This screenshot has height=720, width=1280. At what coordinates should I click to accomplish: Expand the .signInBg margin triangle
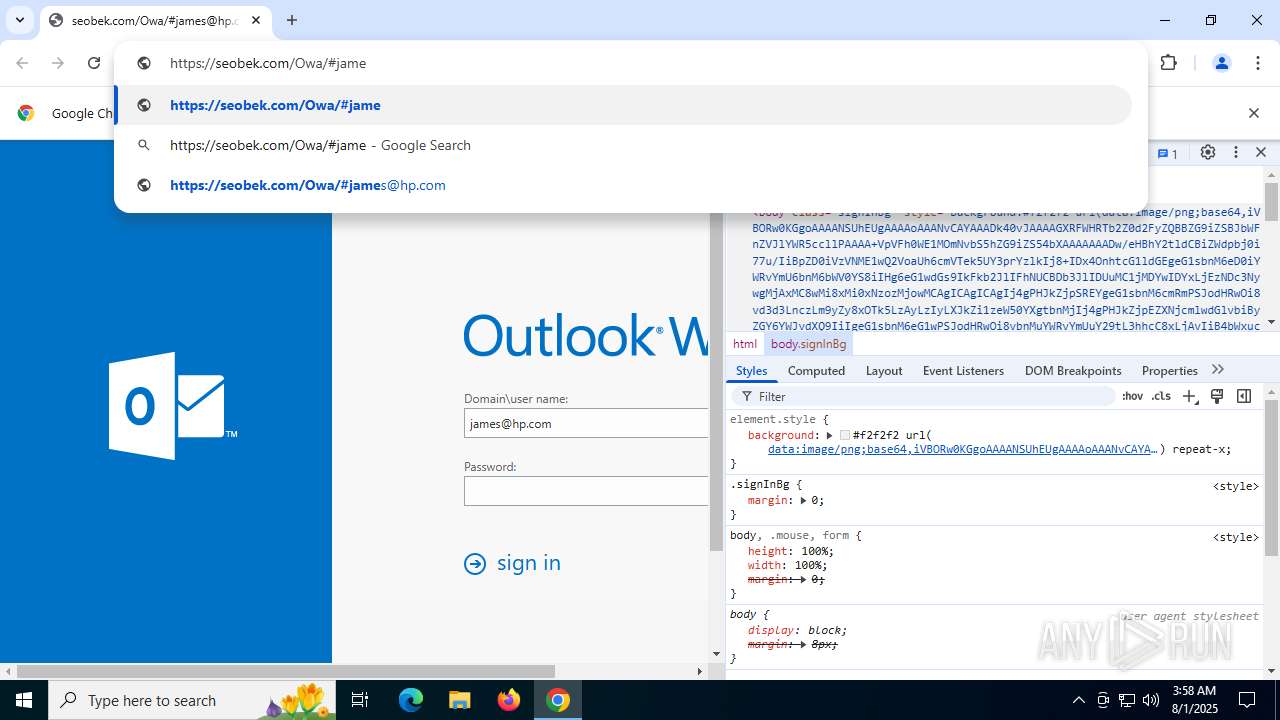[x=803, y=500]
